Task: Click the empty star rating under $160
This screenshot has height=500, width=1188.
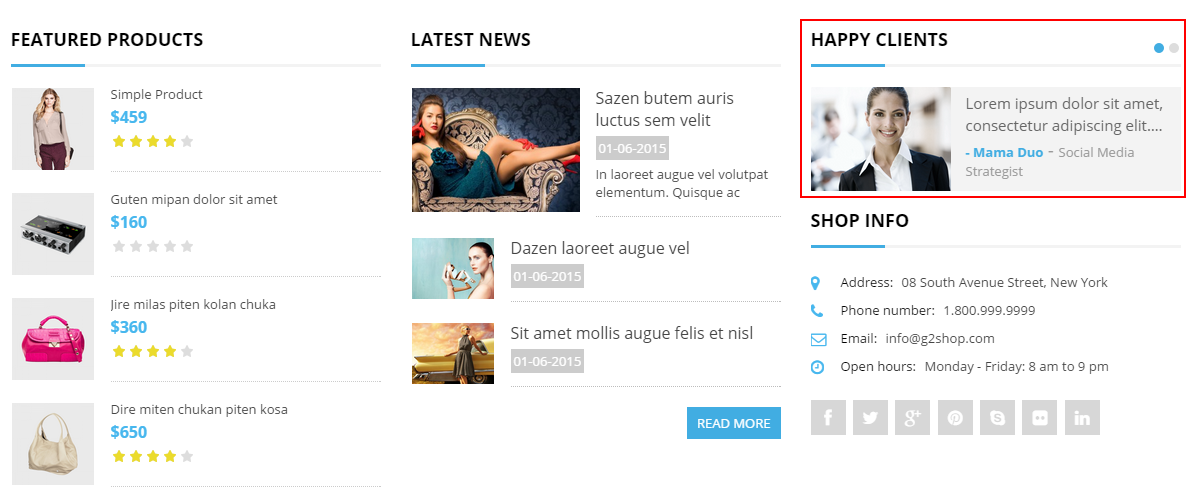Action: pos(152,246)
